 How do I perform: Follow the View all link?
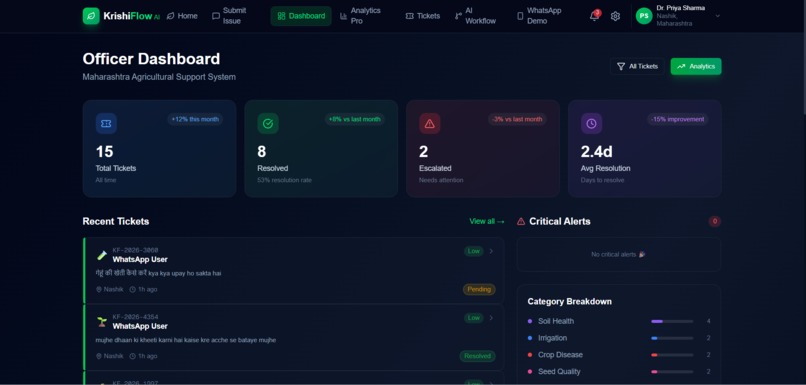[487, 222]
